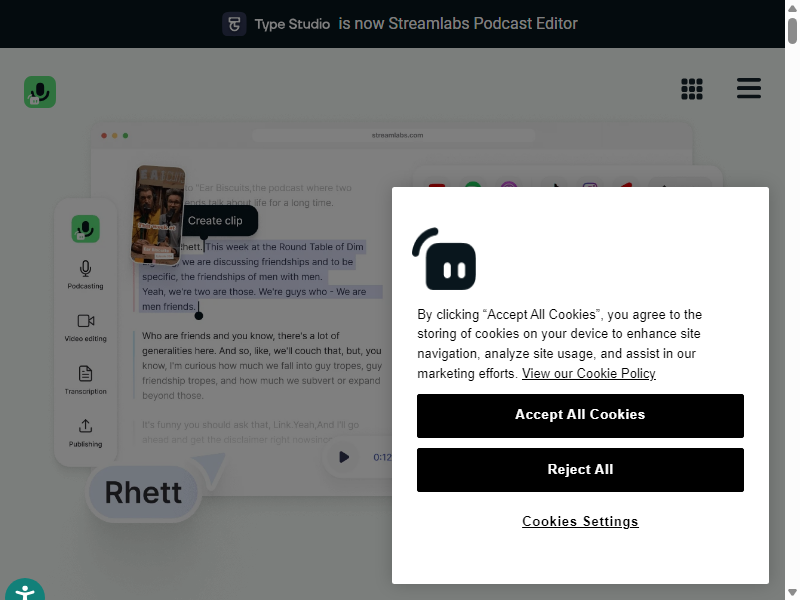The image size is (800, 600).
Task: Click the Type Studio logo icon in banner
Action: point(234,24)
